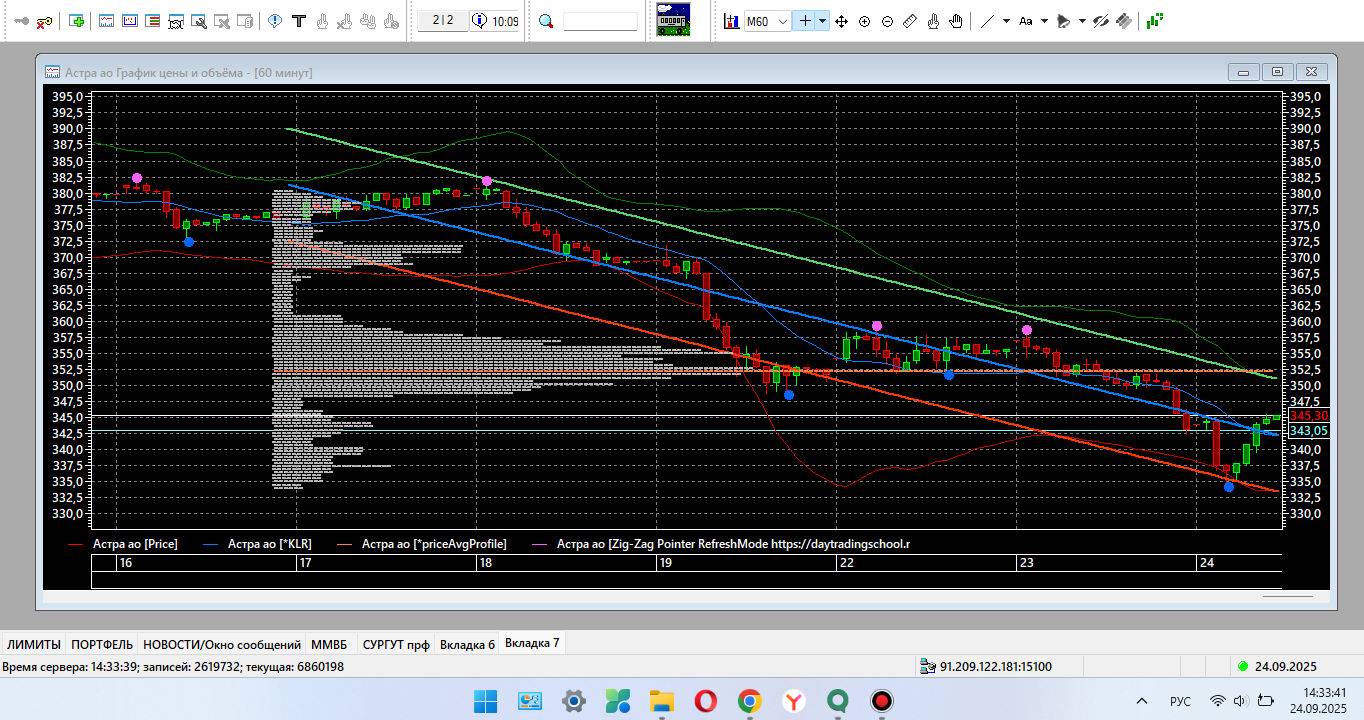
Task: Click the green plus create window icon
Action: click(77, 21)
